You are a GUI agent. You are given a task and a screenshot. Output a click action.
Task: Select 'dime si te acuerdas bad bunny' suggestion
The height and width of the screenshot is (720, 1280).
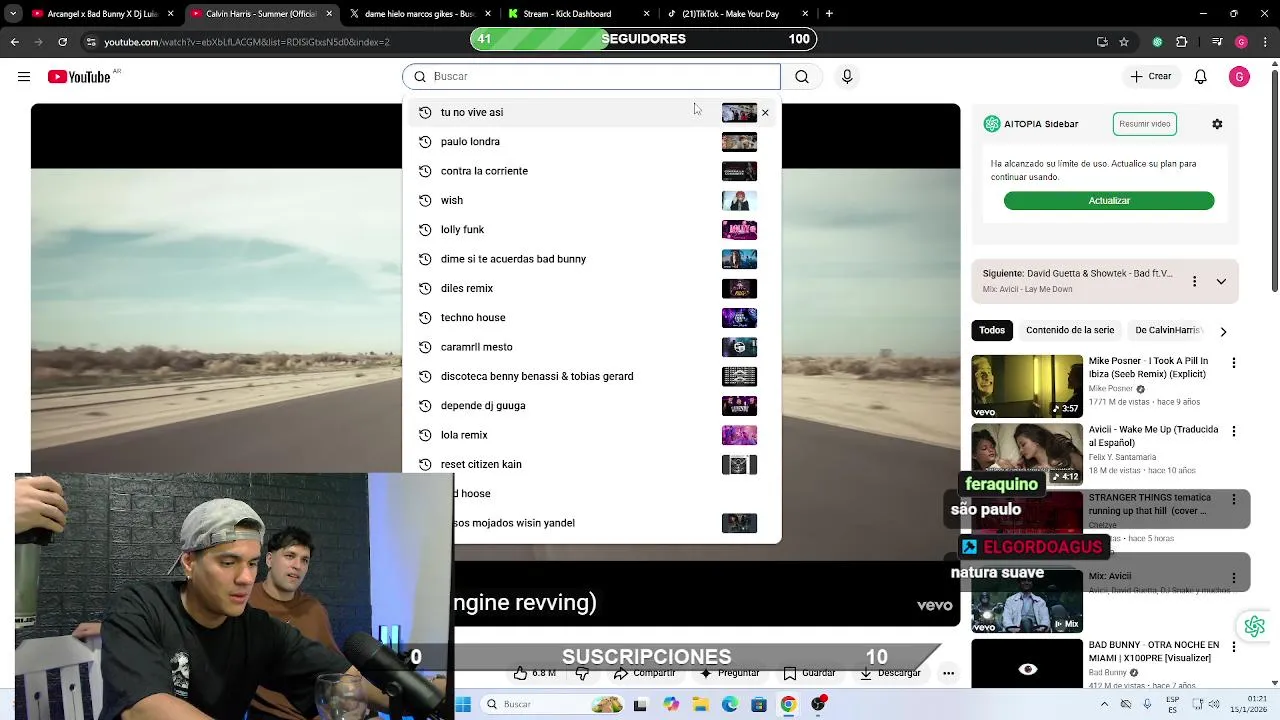tap(591, 259)
